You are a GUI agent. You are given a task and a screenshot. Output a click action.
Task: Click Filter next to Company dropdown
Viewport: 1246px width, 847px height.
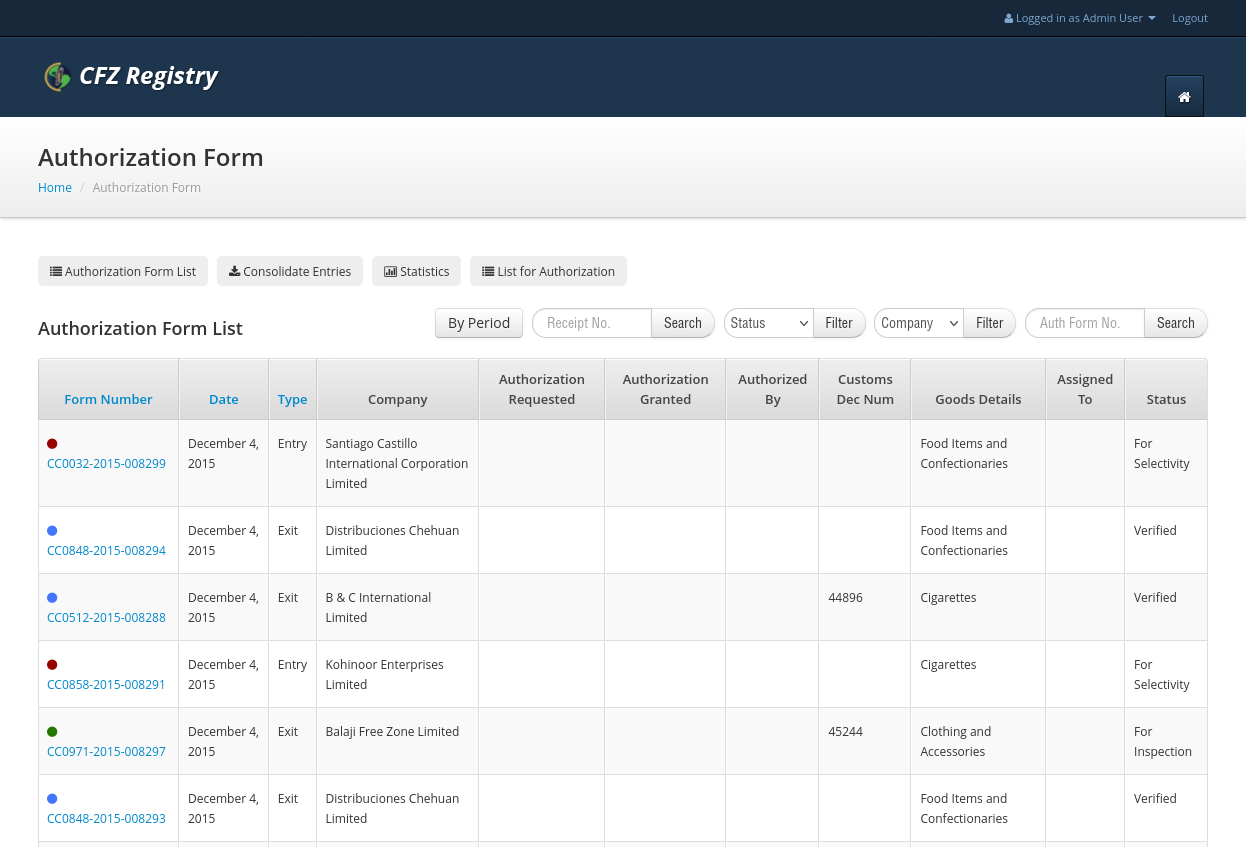990,323
